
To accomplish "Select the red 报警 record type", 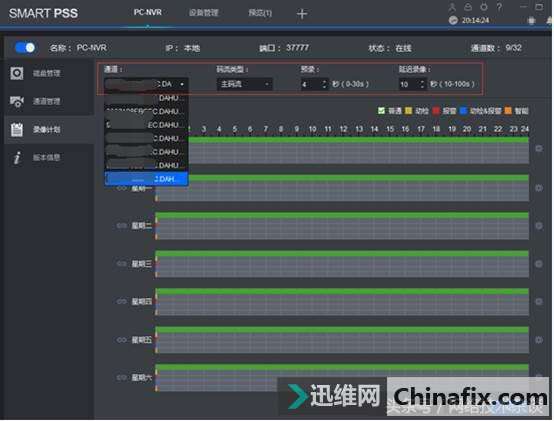I will (x=436, y=111).
